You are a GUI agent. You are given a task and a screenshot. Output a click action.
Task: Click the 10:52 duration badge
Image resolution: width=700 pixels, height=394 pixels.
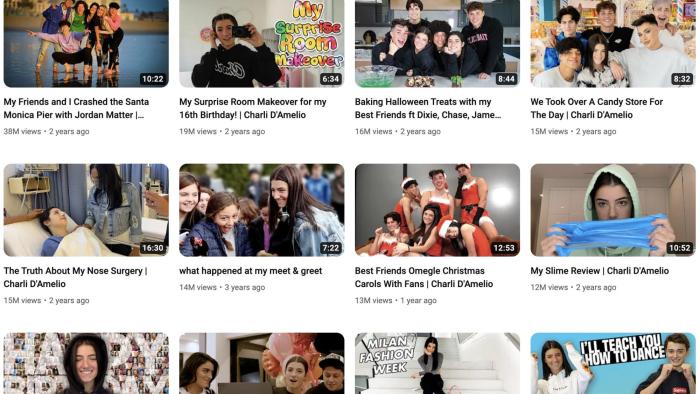(x=679, y=248)
